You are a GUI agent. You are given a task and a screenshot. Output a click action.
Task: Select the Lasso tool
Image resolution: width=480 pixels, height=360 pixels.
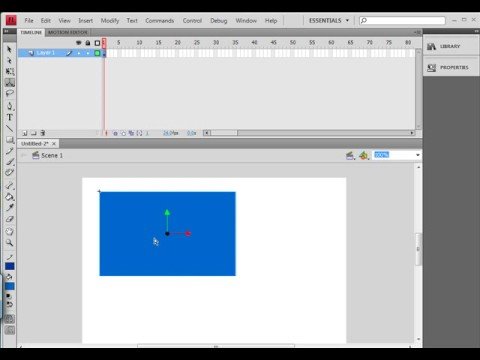(x=10, y=93)
